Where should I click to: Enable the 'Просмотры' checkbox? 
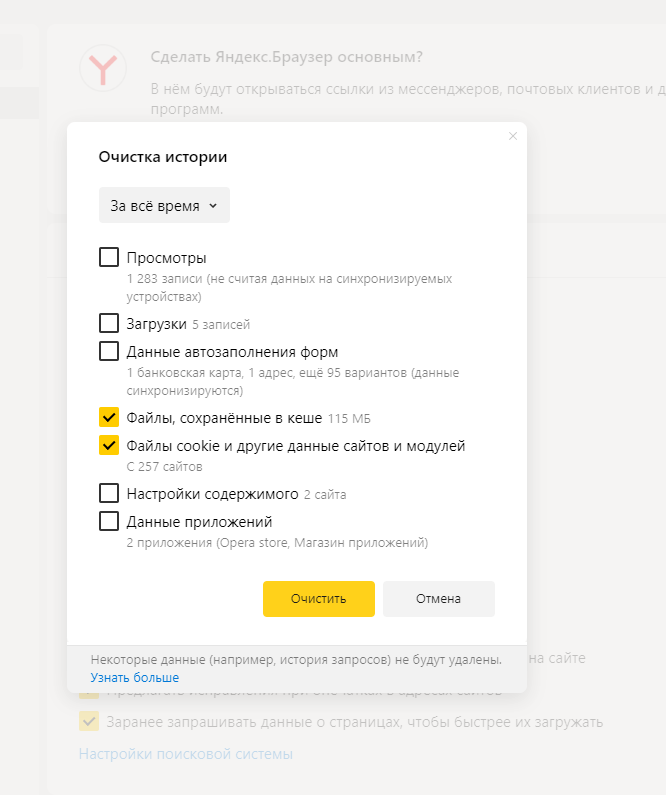109,257
